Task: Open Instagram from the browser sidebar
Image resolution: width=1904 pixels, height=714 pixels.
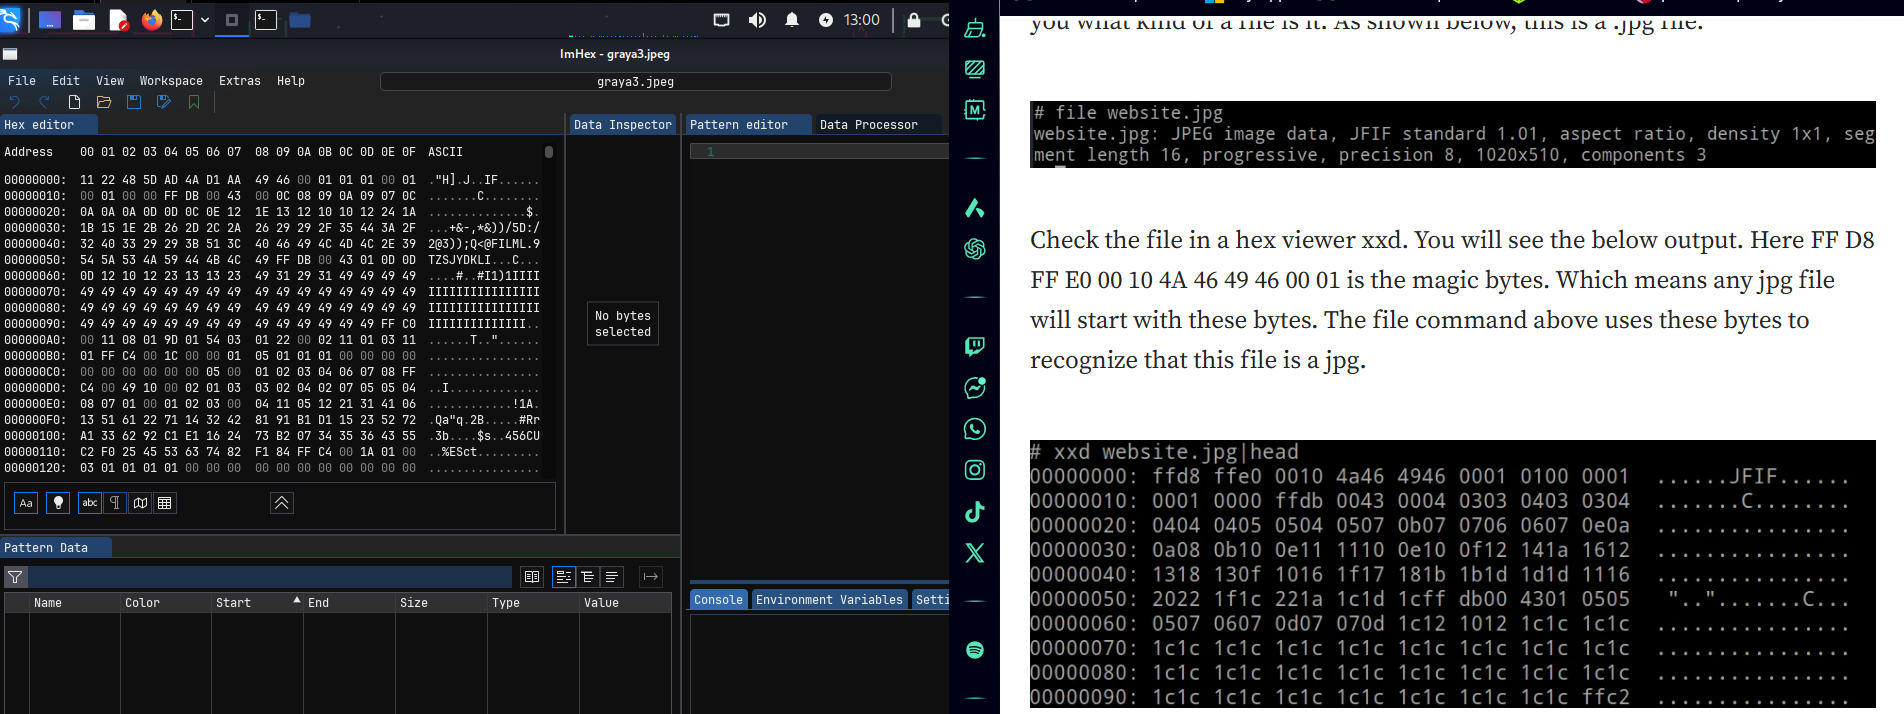Action: [975, 470]
